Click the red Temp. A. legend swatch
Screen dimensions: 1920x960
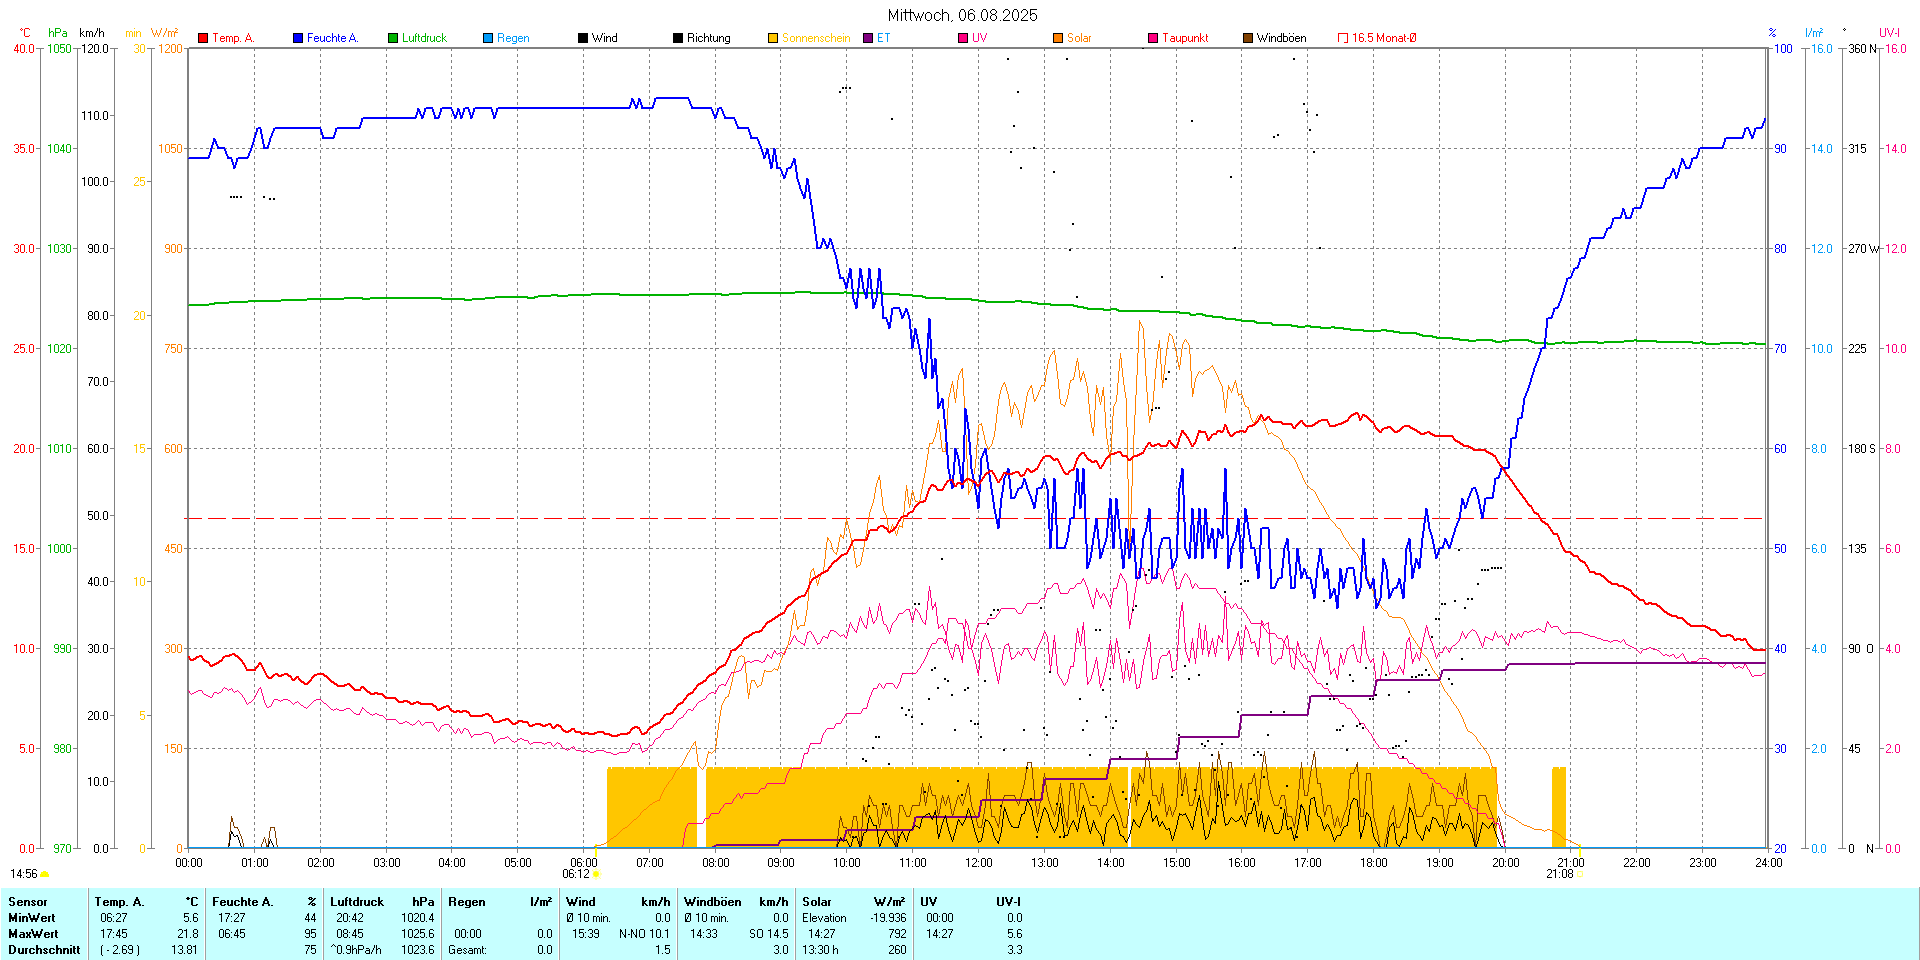(203, 38)
